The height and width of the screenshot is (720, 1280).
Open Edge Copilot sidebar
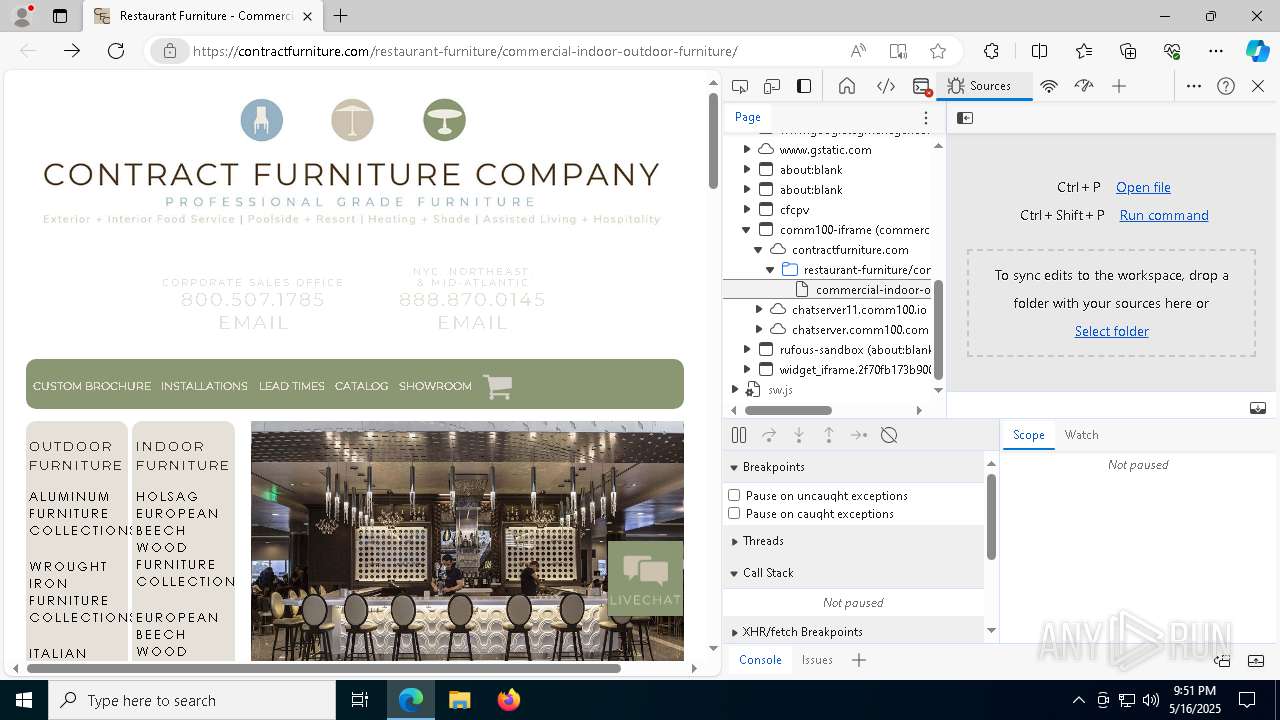(1257, 51)
